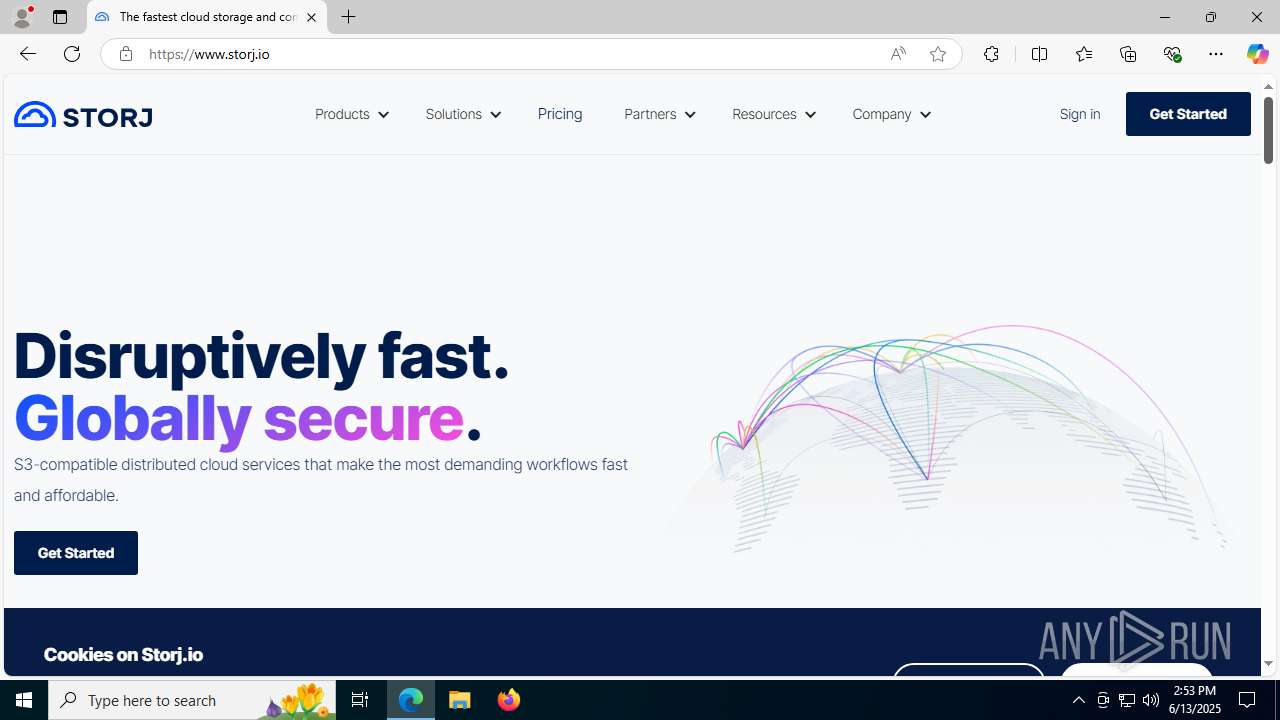The height and width of the screenshot is (720, 1280).
Task: Open a new browser tab
Action: point(349,17)
